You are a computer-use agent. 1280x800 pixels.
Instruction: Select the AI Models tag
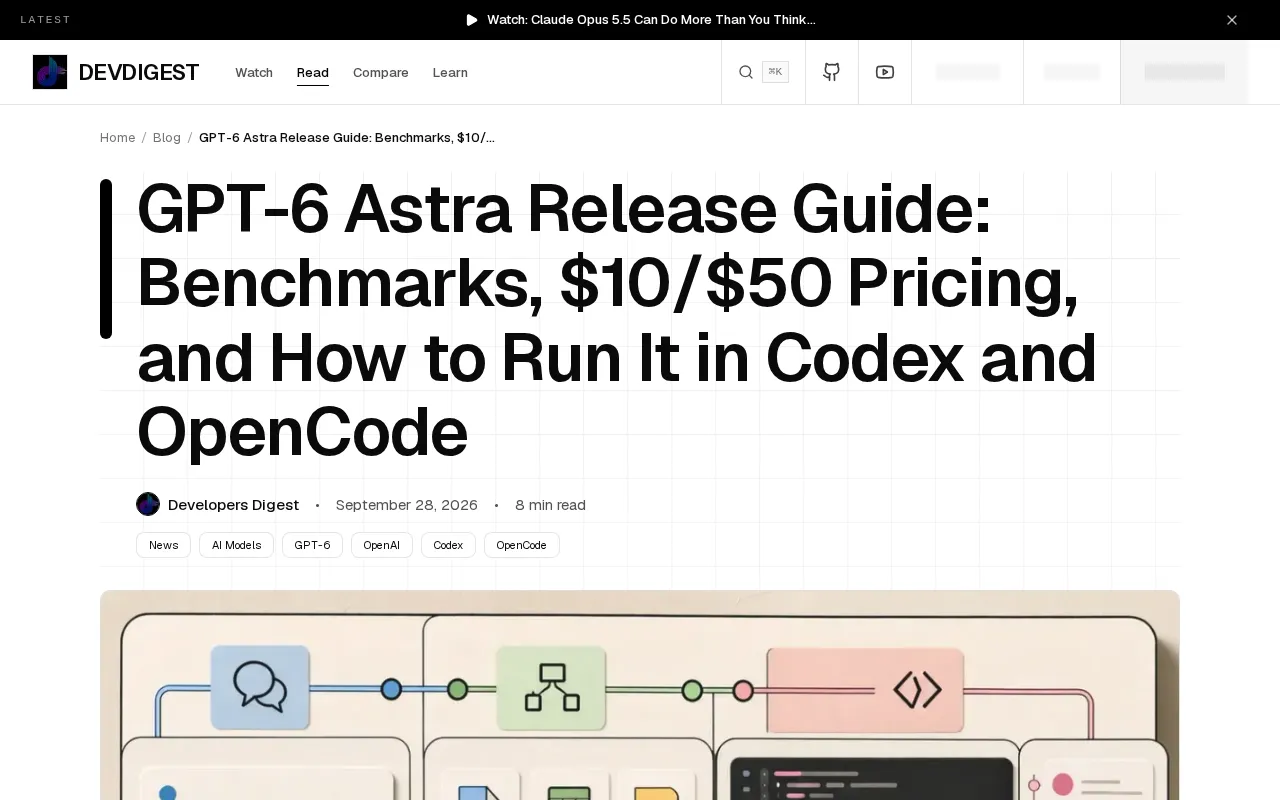pos(236,545)
